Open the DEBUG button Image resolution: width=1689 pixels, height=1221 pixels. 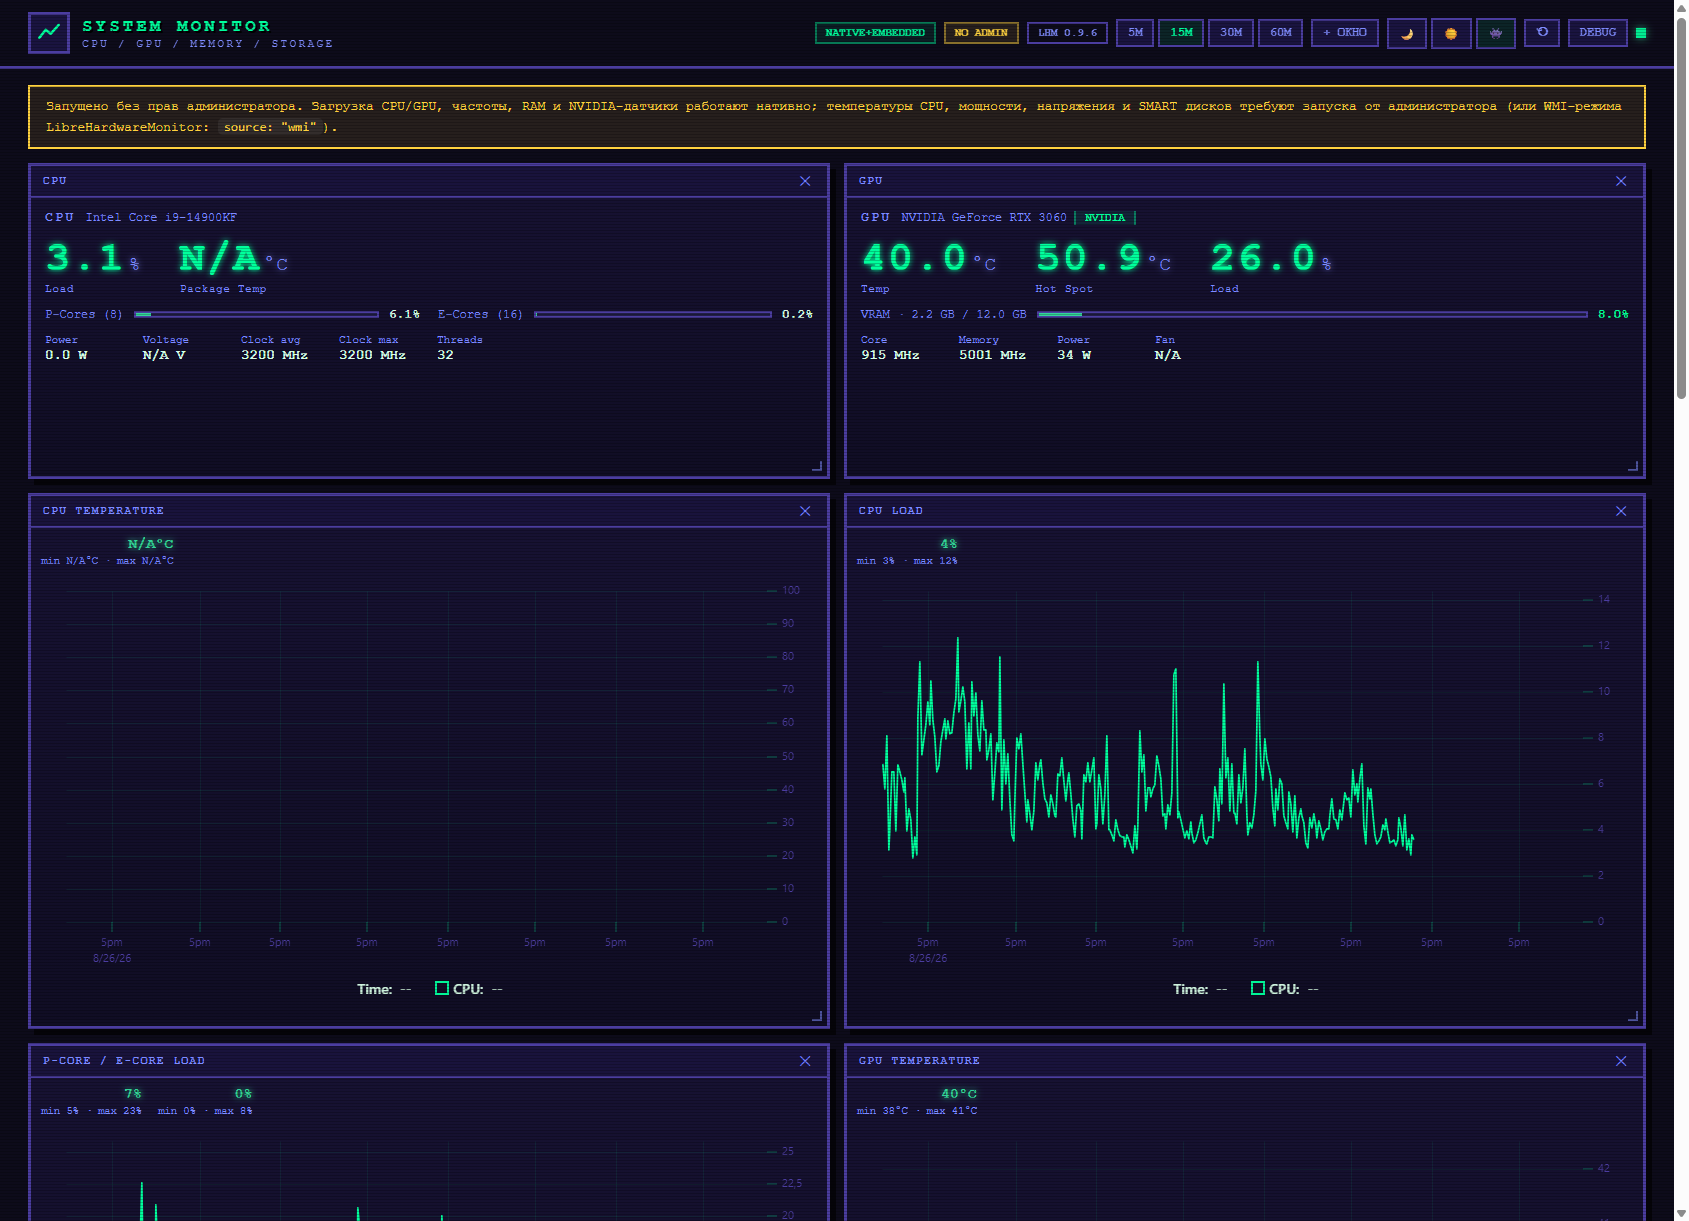(x=1597, y=33)
